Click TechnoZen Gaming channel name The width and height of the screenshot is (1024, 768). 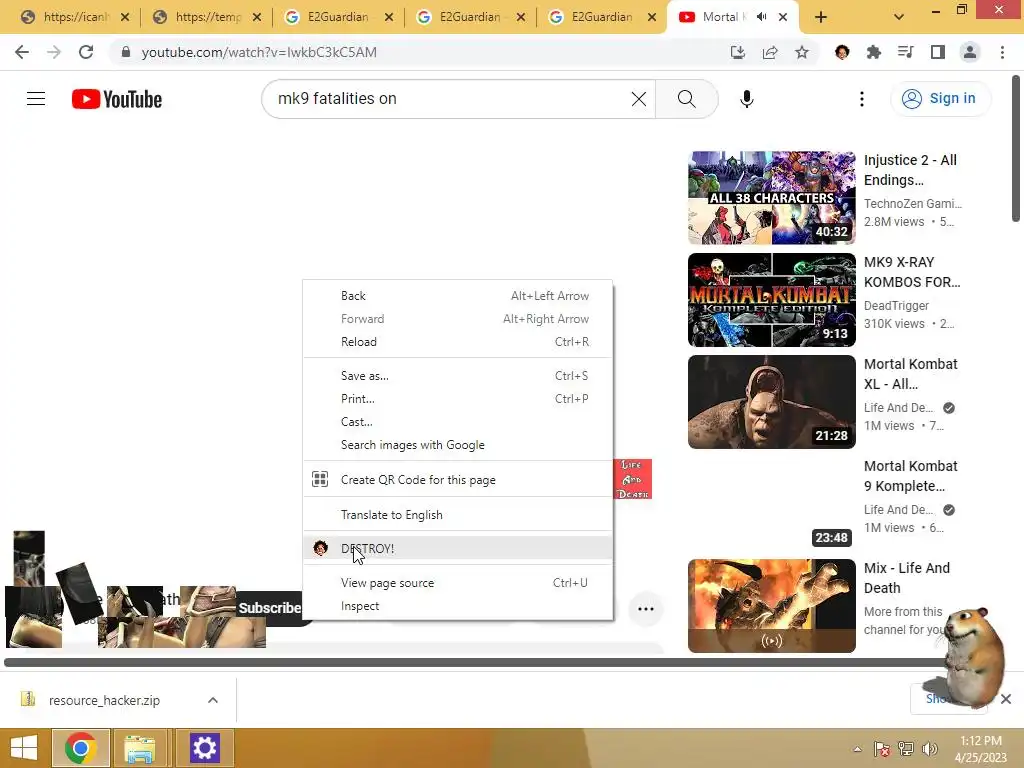click(x=913, y=204)
